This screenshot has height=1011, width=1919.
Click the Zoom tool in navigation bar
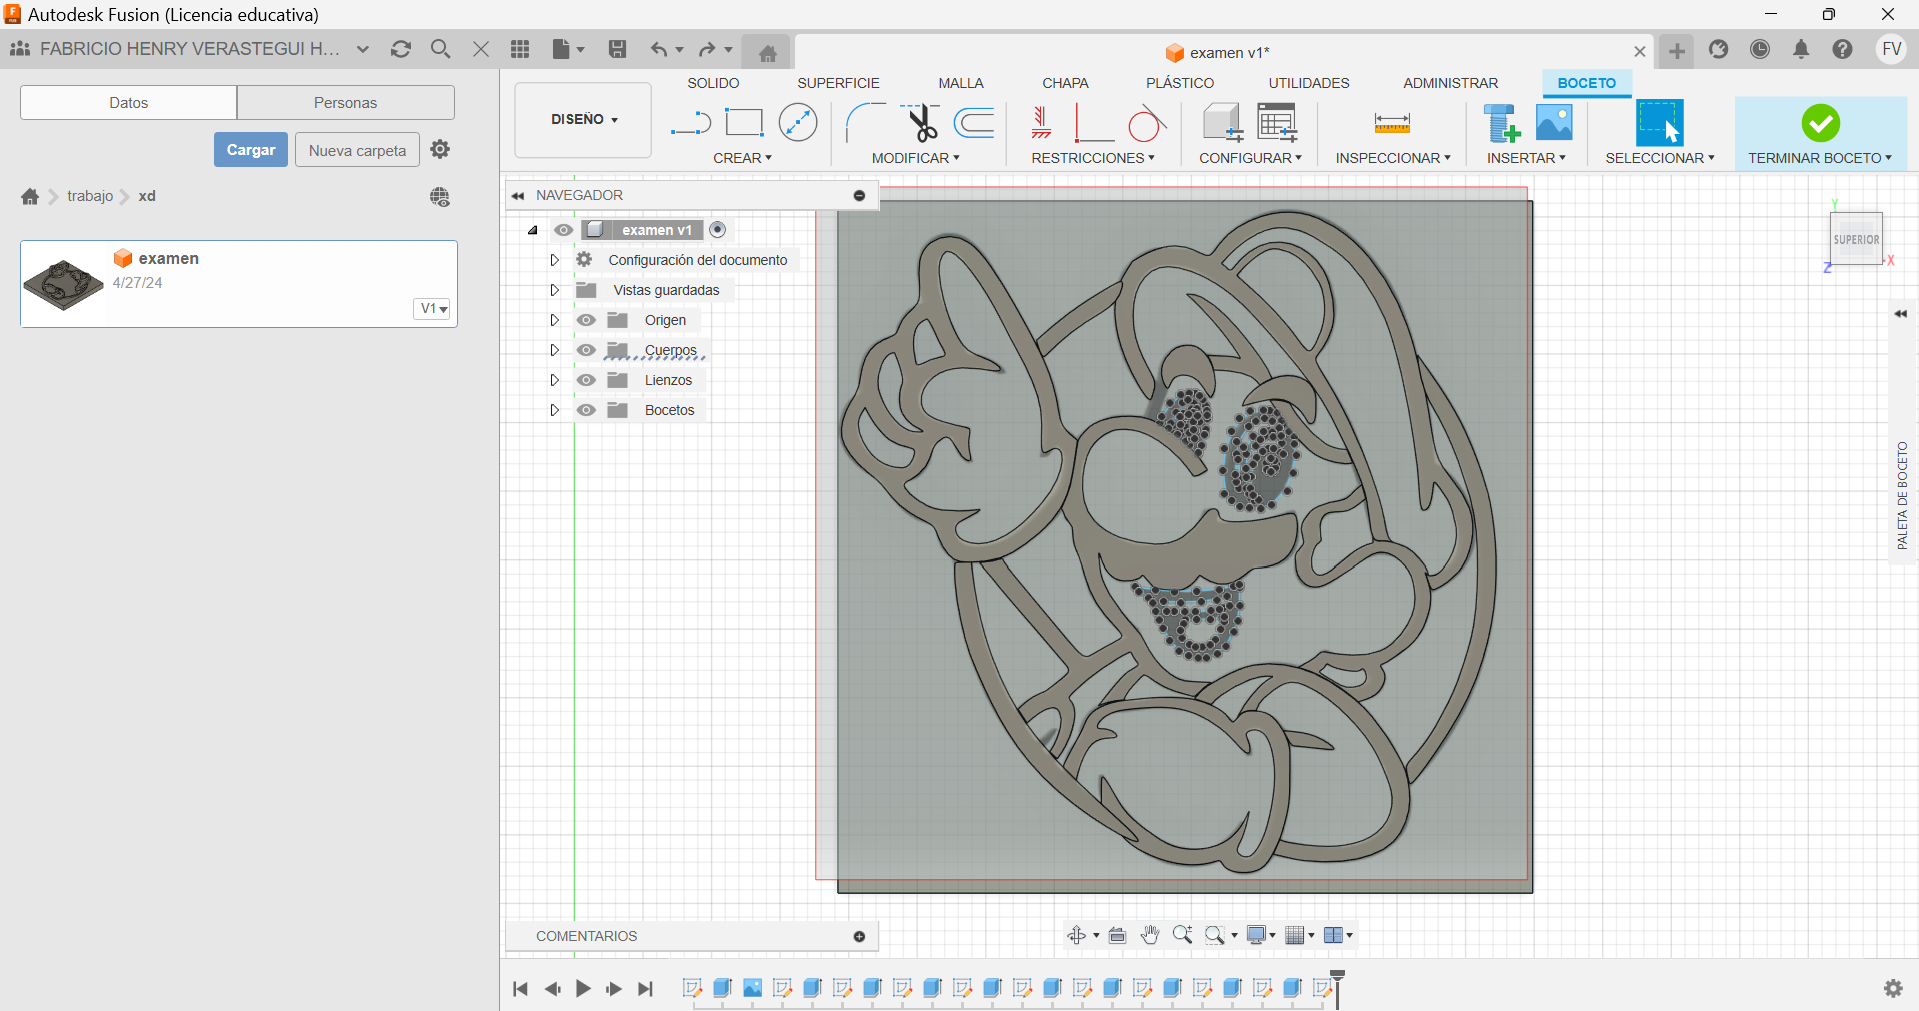(x=1182, y=935)
